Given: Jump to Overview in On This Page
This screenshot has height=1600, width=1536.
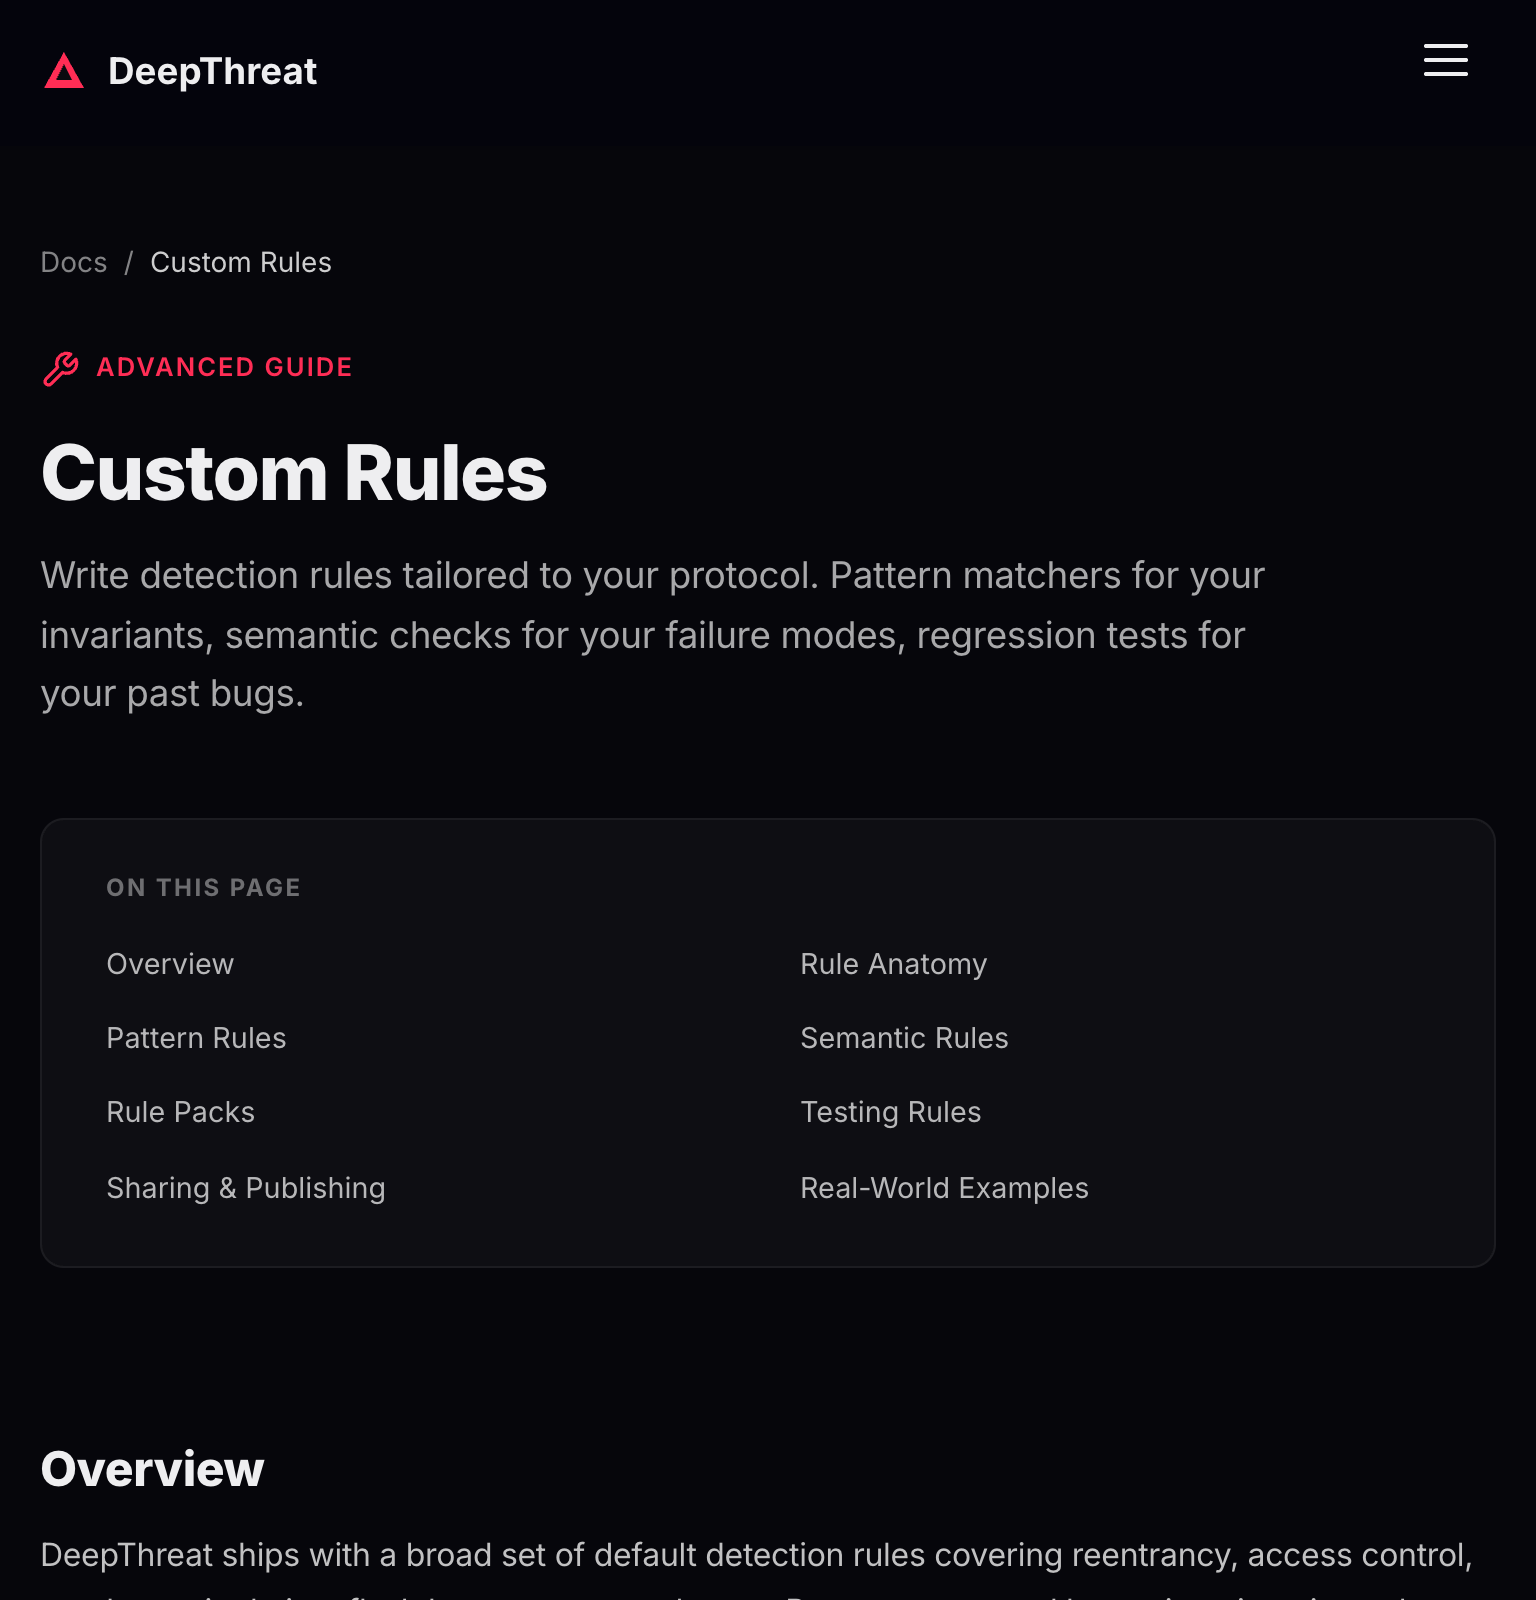Looking at the screenshot, I should tap(170, 964).
